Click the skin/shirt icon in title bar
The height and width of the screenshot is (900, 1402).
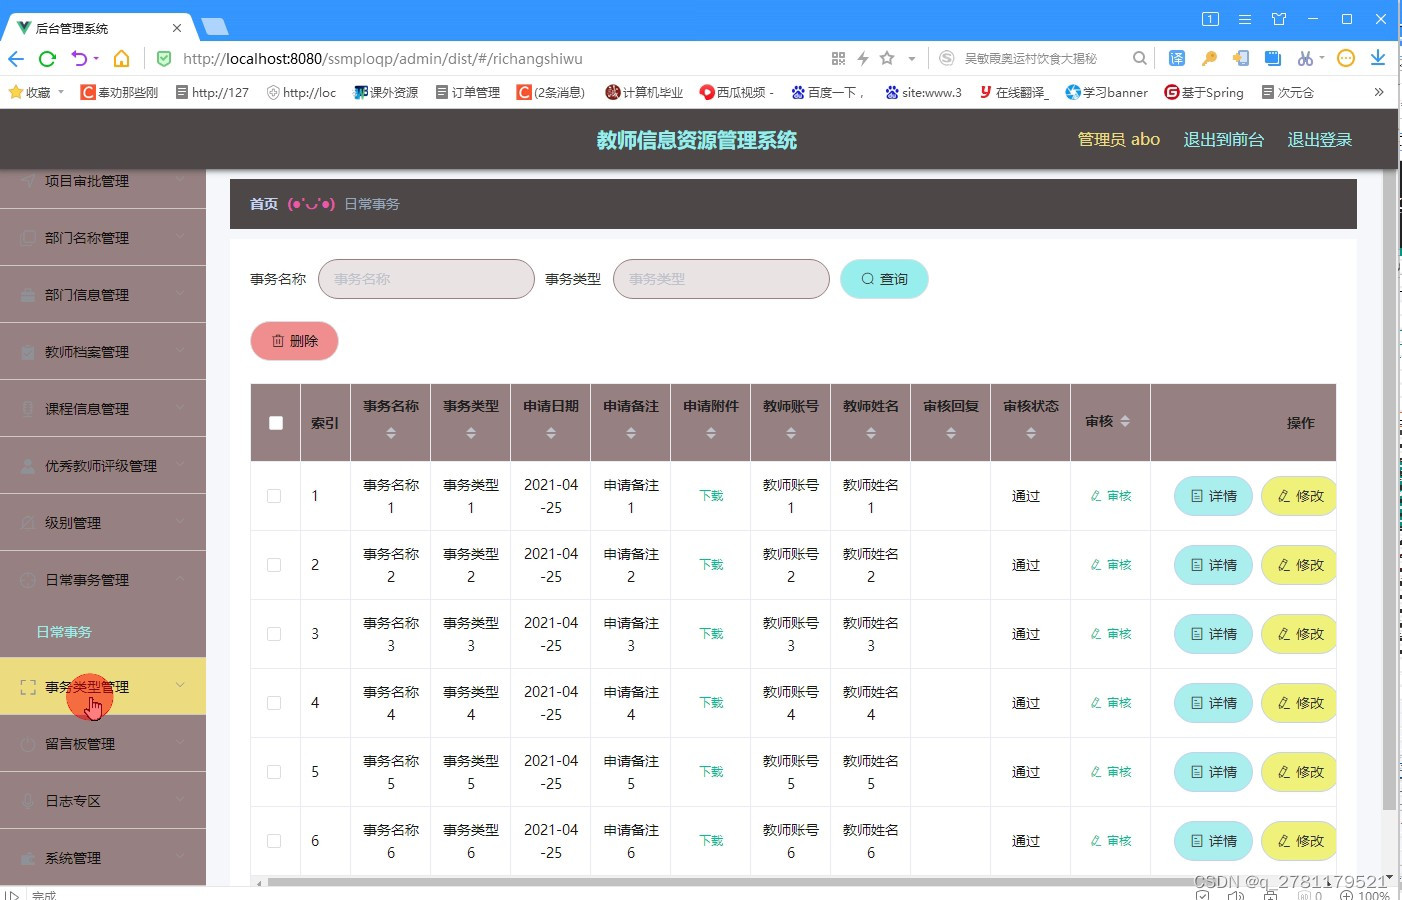[x=1279, y=19]
